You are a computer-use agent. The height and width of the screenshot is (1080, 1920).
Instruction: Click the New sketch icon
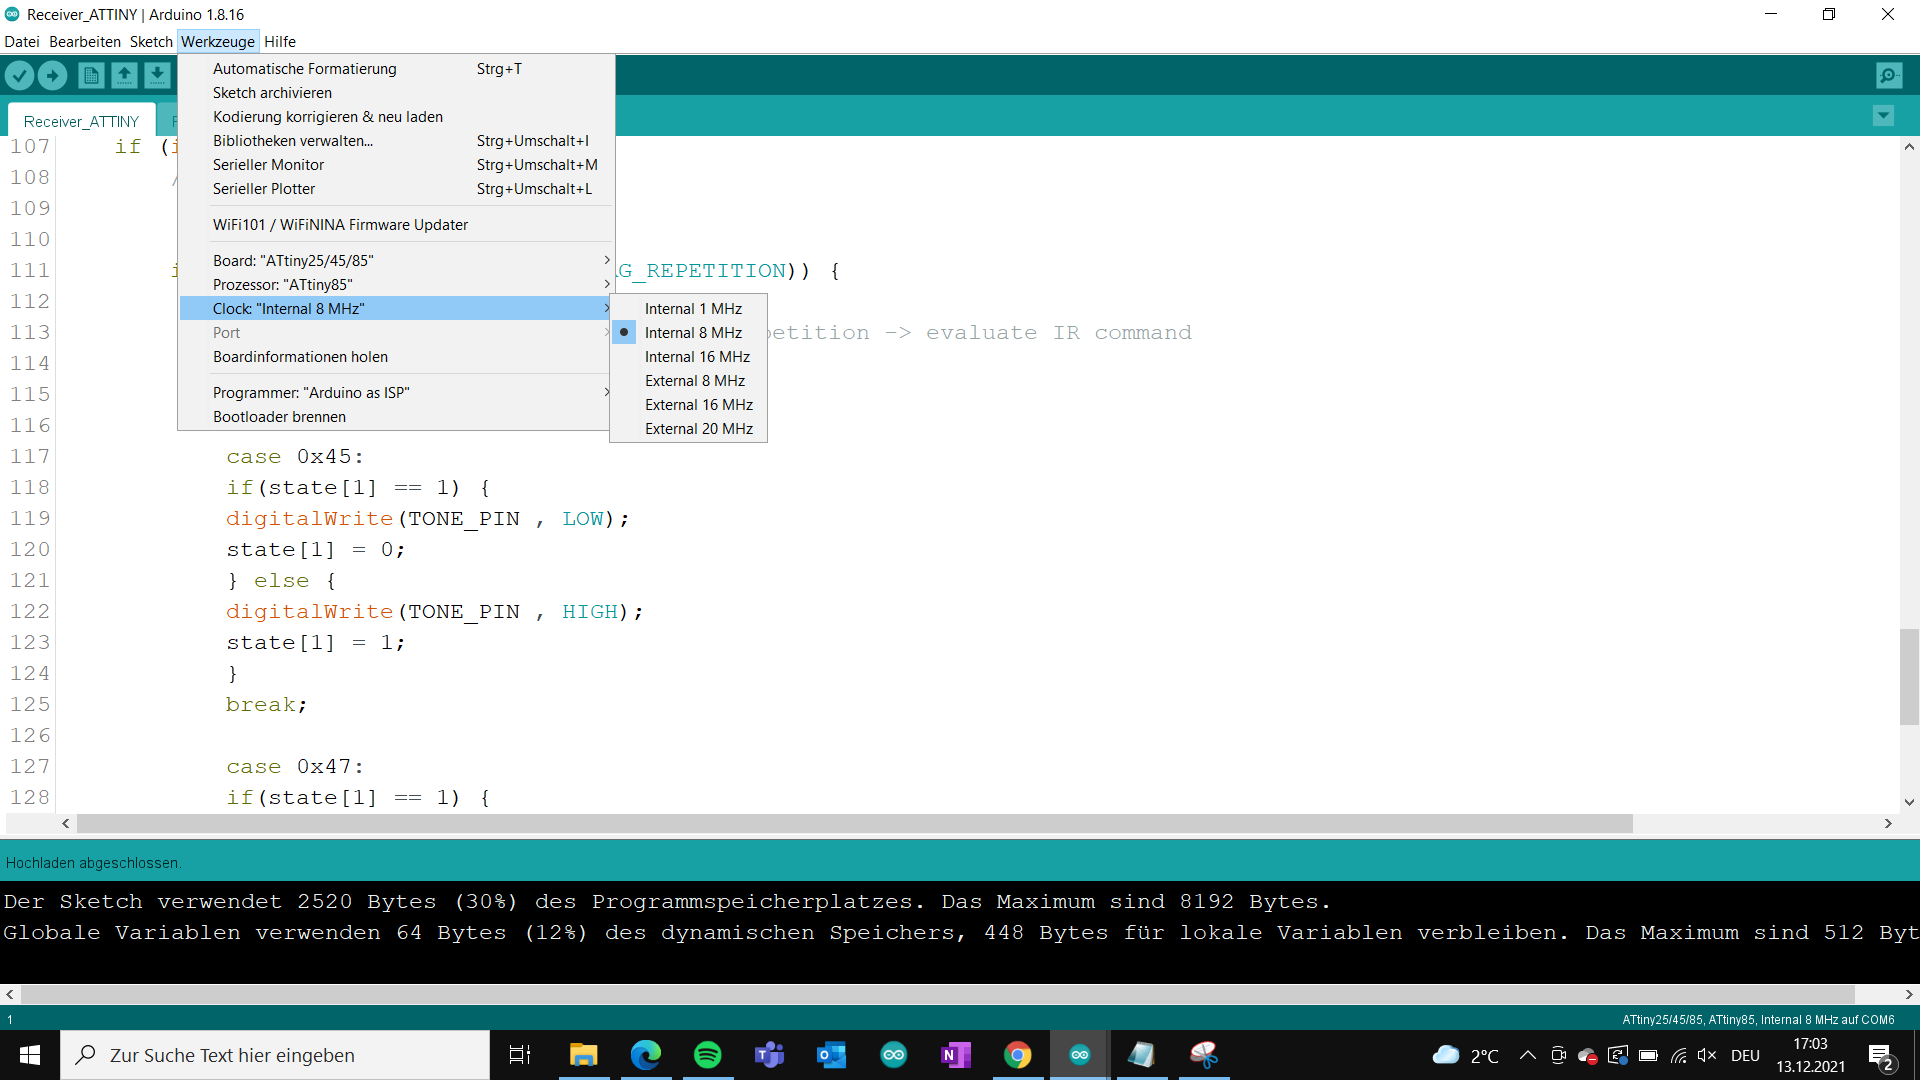pyautogui.click(x=91, y=75)
